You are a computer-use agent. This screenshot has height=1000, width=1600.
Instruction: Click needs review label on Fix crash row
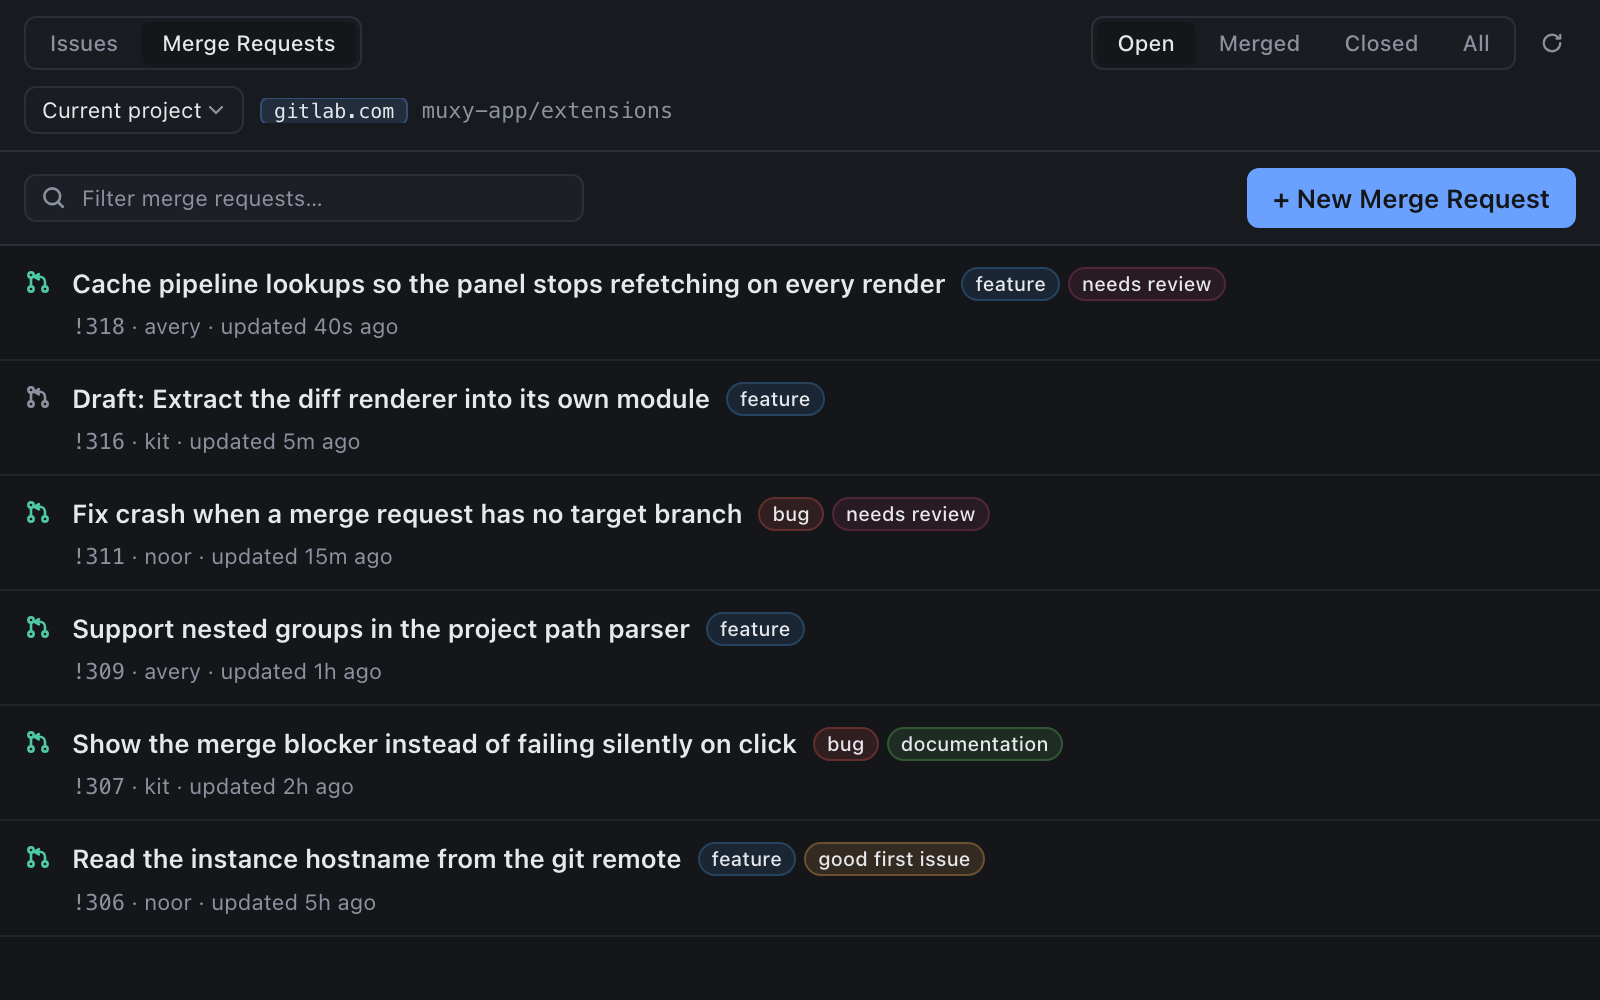coord(910,514)
